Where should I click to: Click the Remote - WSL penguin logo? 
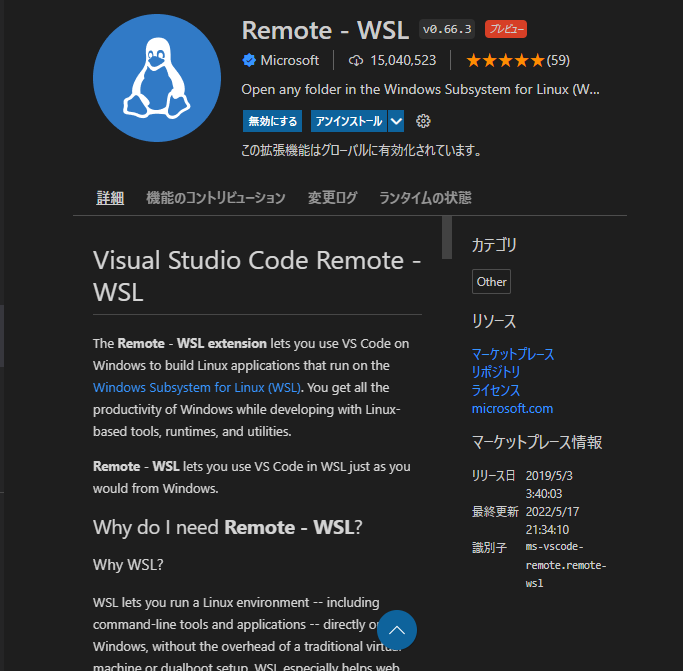tap(157, 78)
